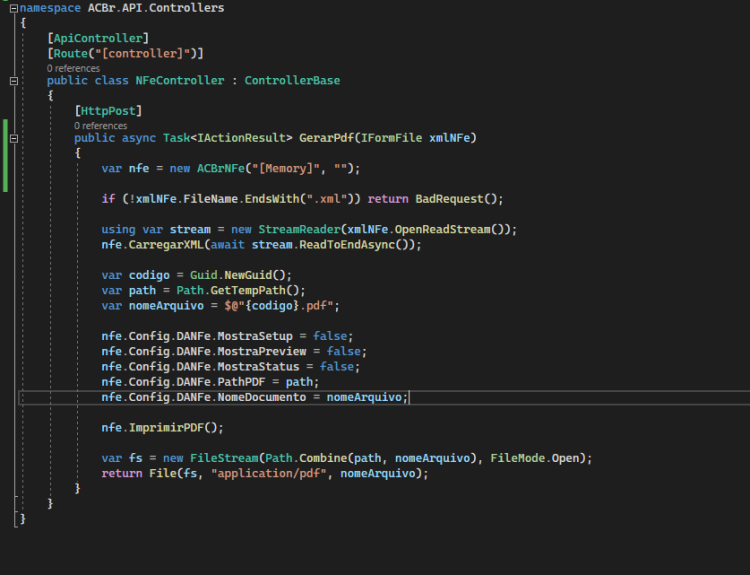750x575 pixels.
Task: Collapse the GerarPdf method block
Action: [14, 138]
